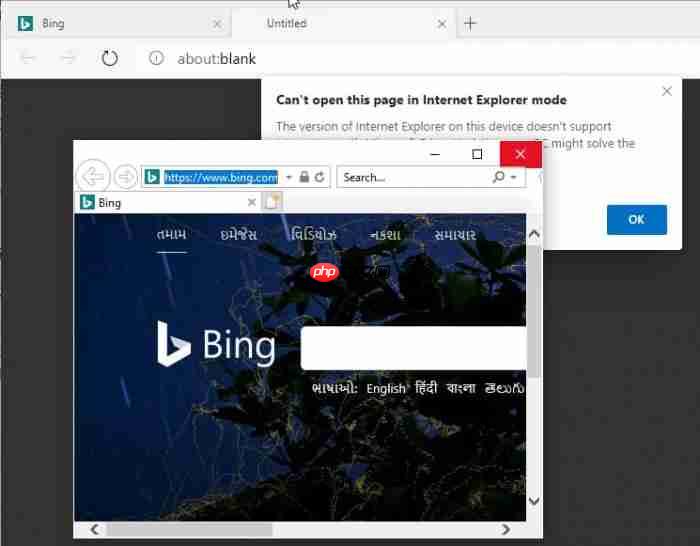The height and width of the screenshot is (546, 700).
Task: Switch Bing language to Telugu link
Action: pyautogui.click(x=504, y=388)
